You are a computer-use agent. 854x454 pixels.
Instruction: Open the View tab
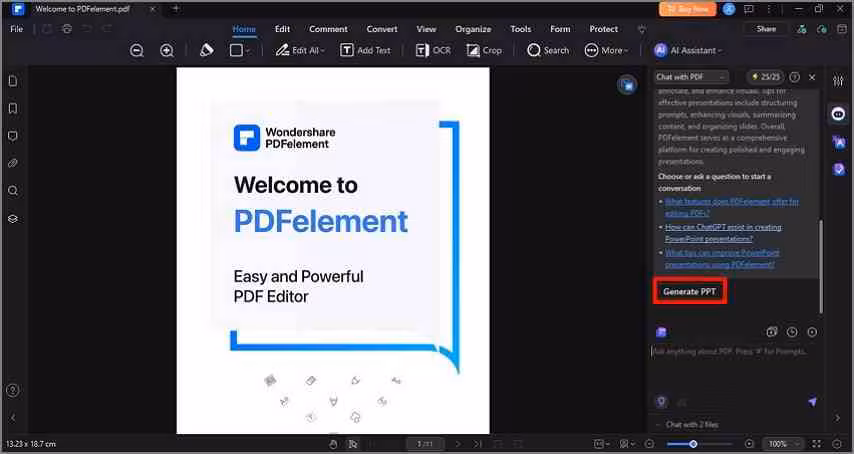point(426,29)
